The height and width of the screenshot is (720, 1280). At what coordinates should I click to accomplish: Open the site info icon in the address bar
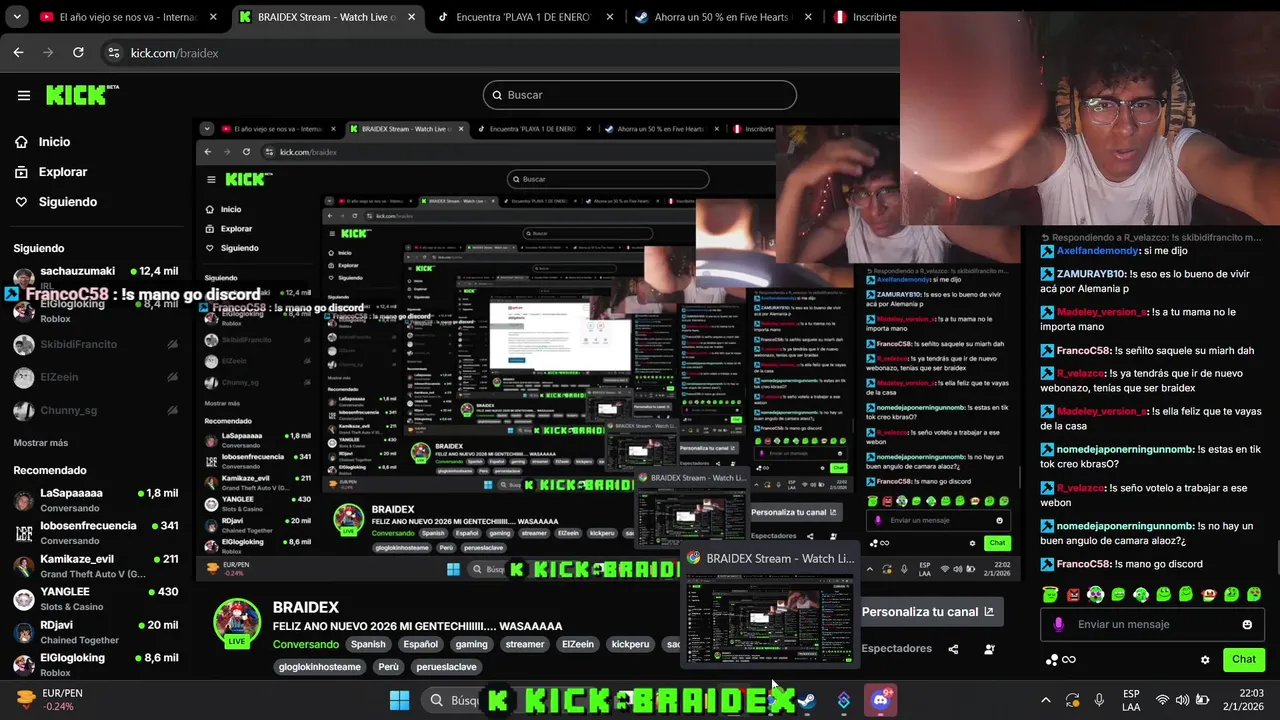click(113, 53)
